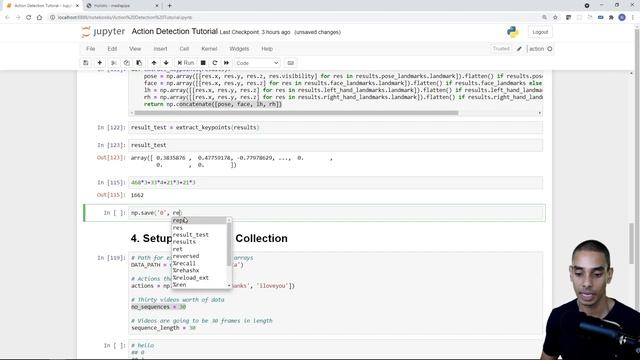Viewport: 640px width, 360px height.
Task: Go forward in browser history
Action: click(x=18, y=18)
